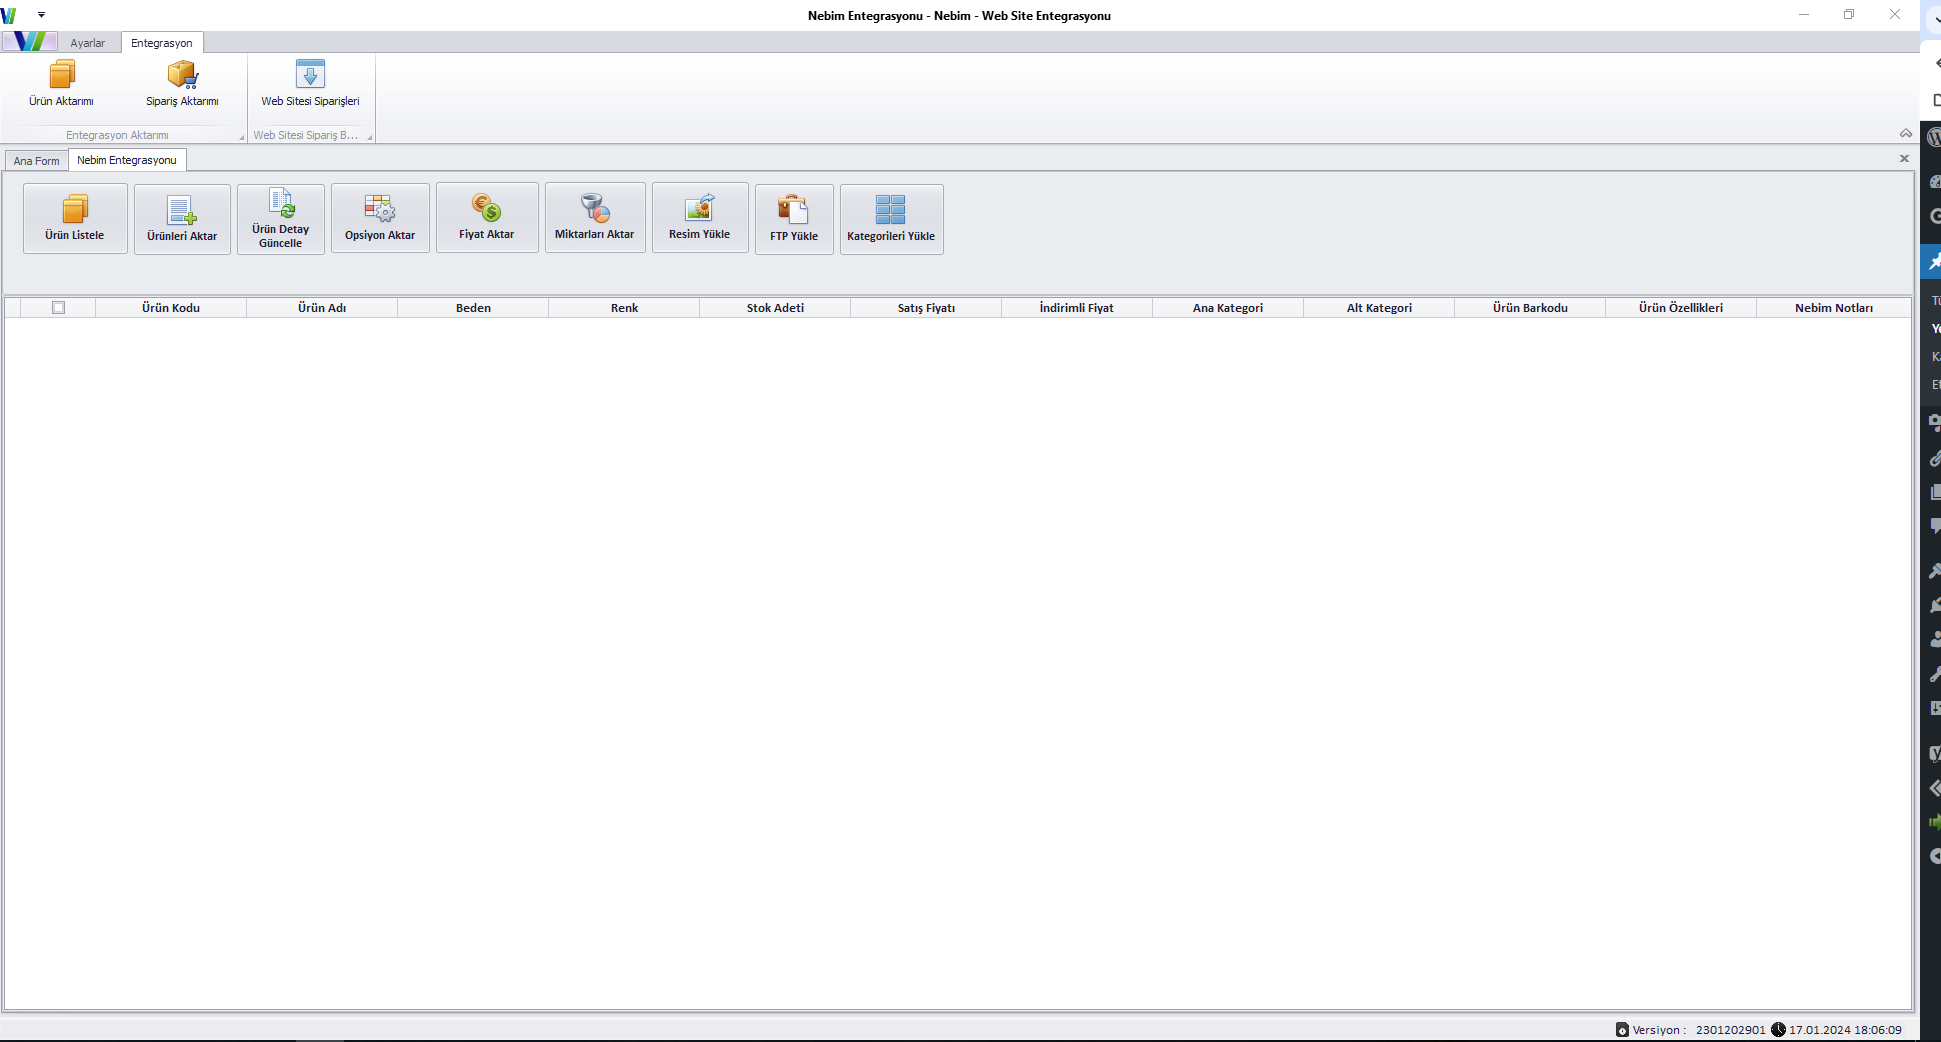Click the Fiyat Aktar button
1941x1042 pixels.
[x=487, y=217]
